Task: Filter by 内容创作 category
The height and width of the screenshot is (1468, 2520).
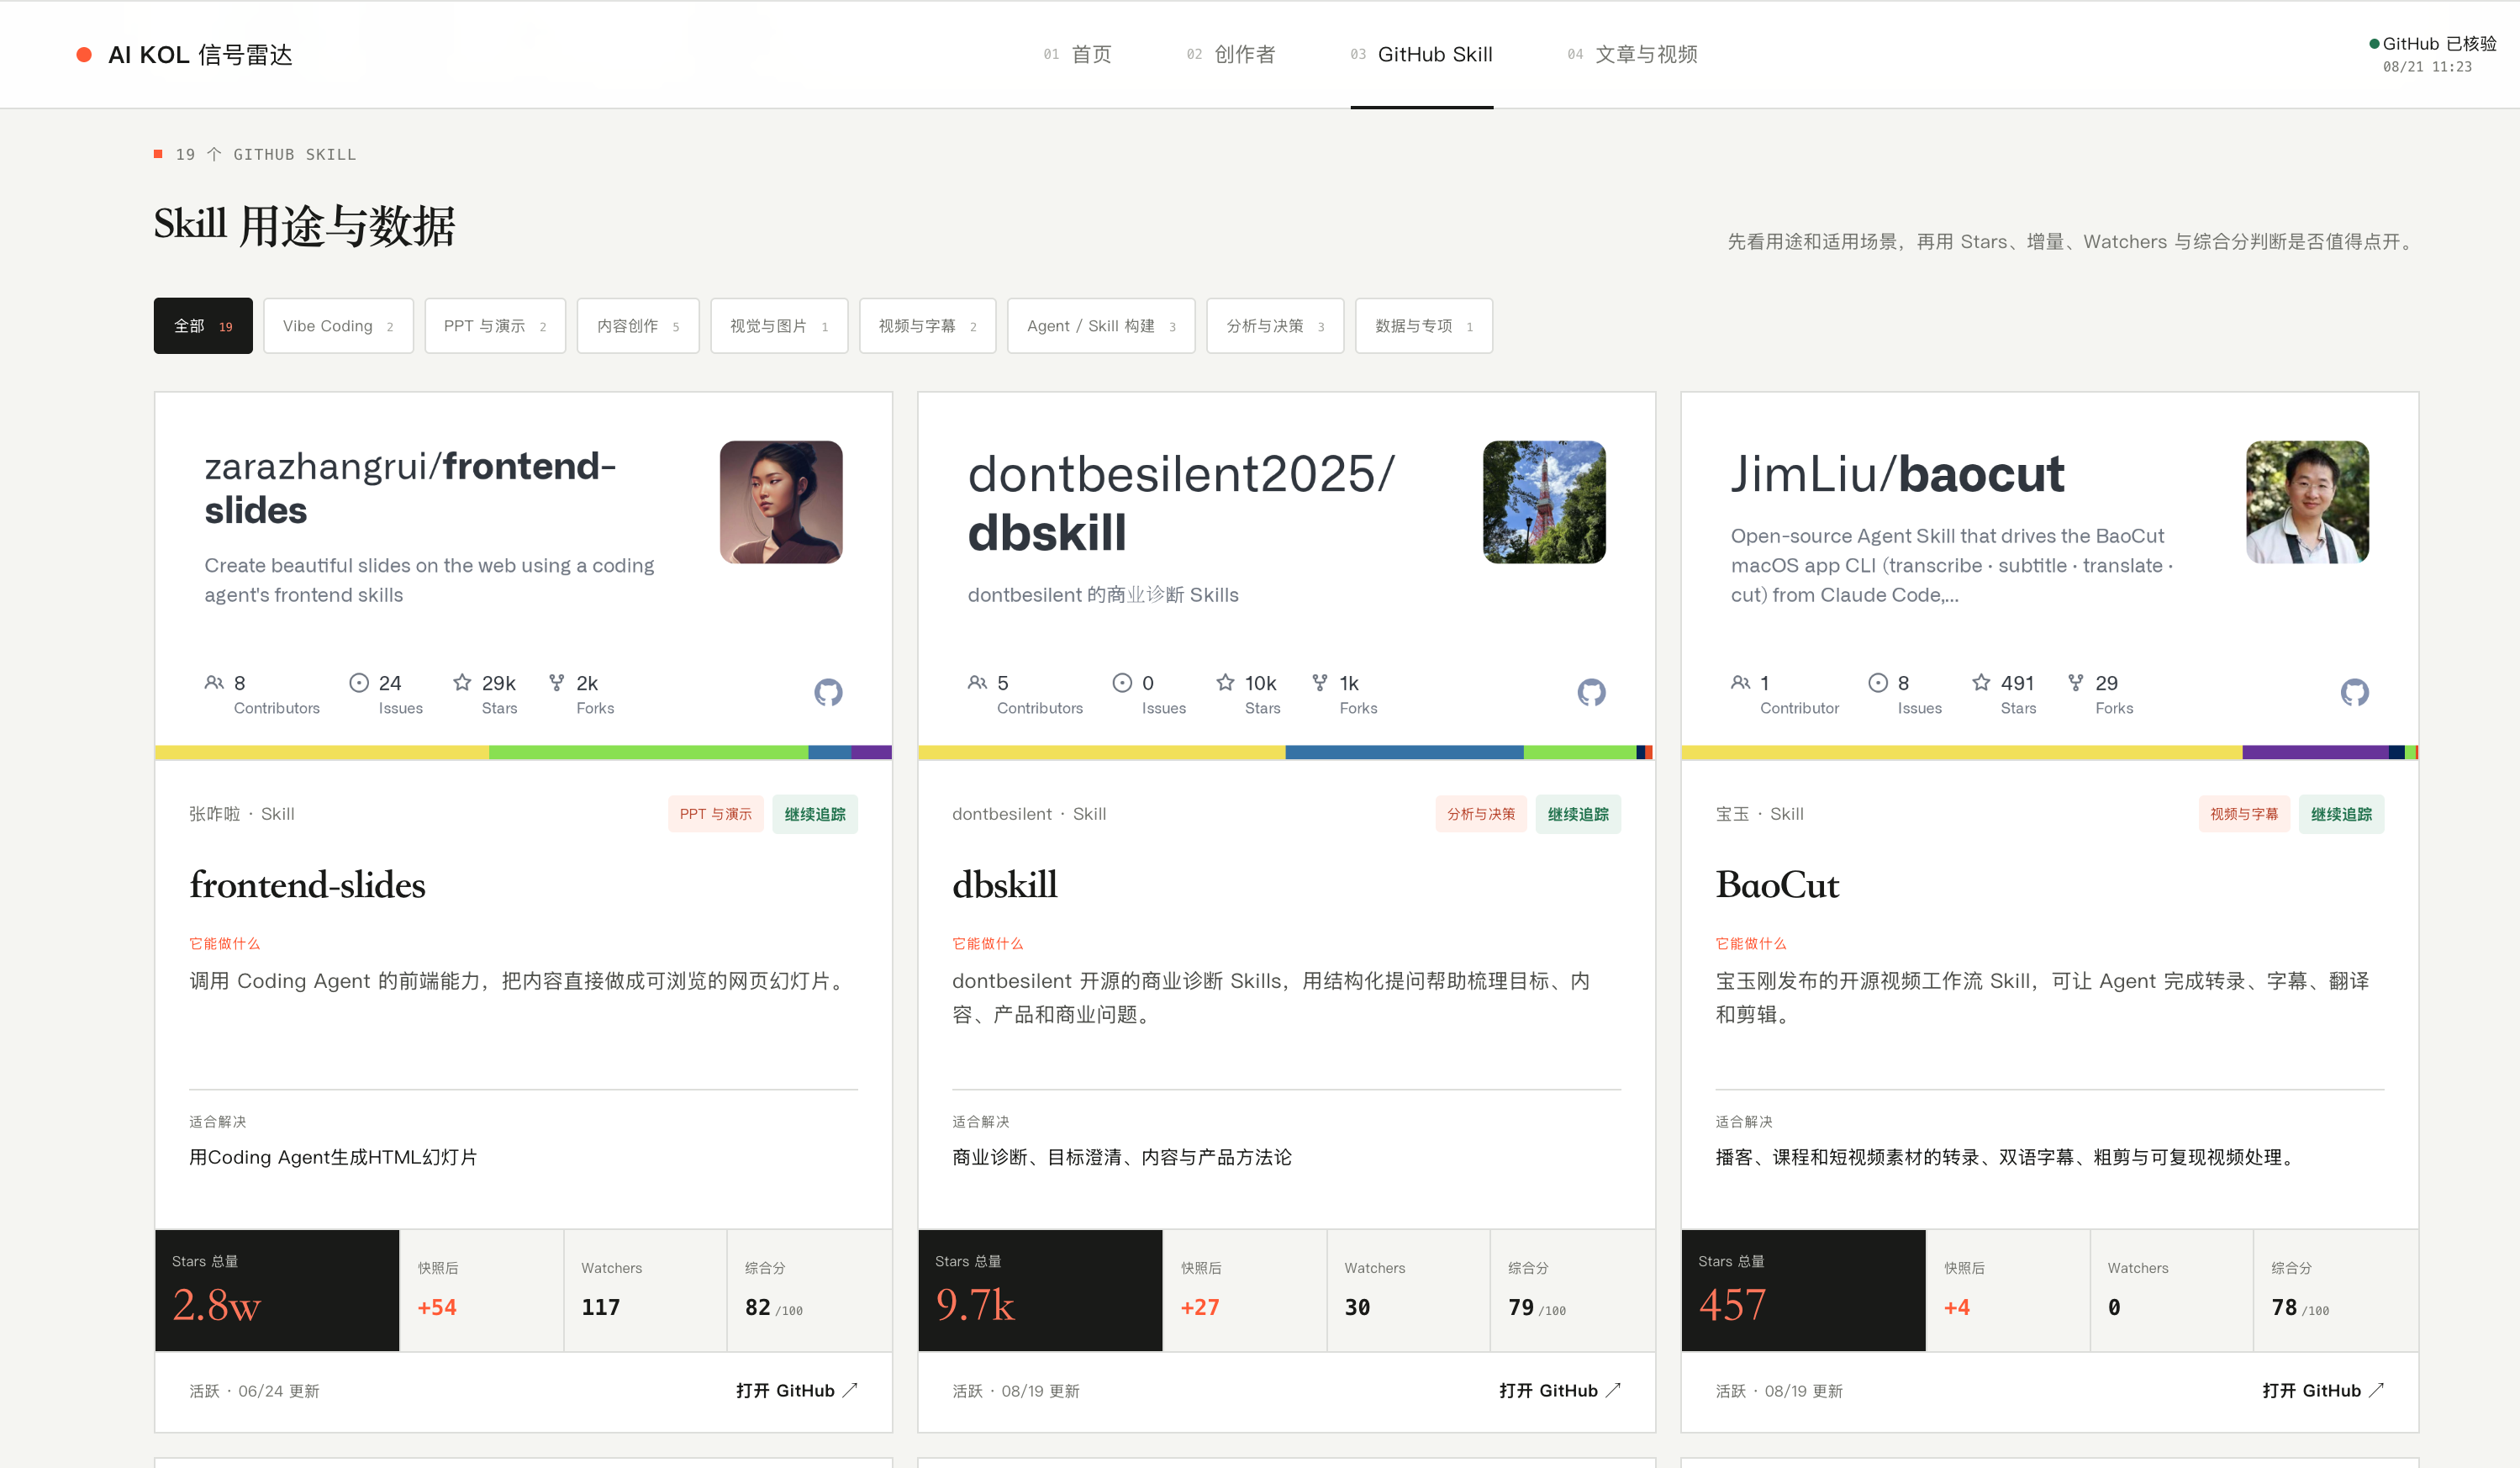Action: tap(638, 326)
